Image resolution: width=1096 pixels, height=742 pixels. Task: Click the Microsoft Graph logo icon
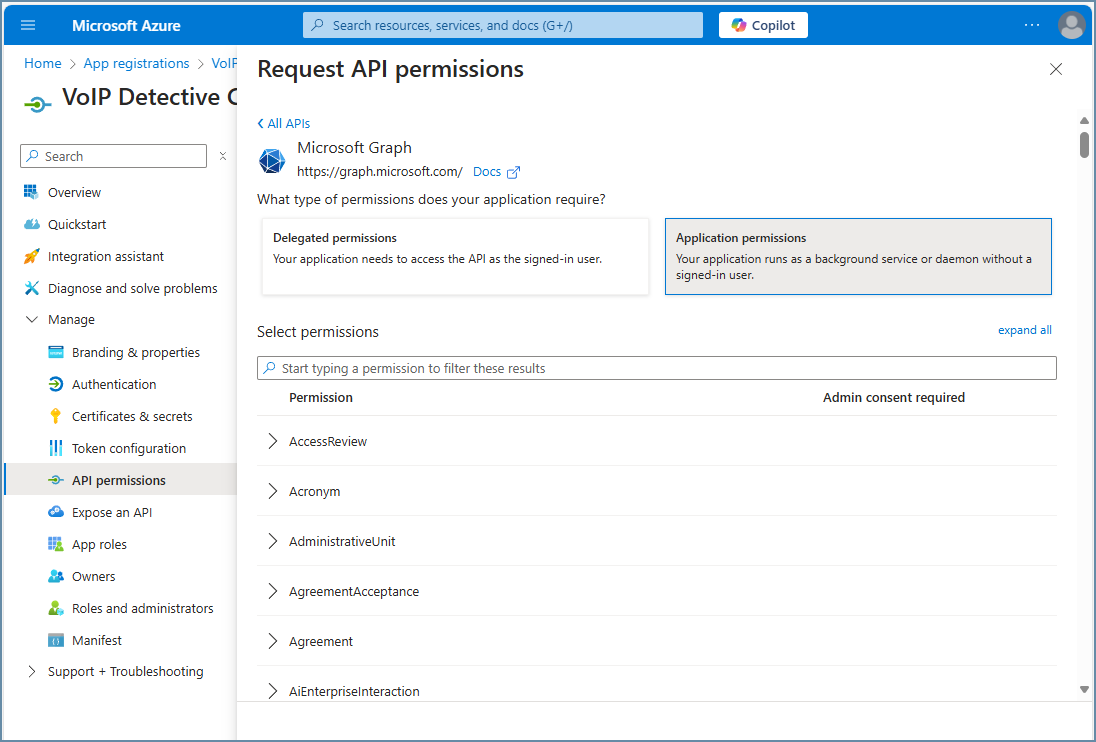[272, 161]
